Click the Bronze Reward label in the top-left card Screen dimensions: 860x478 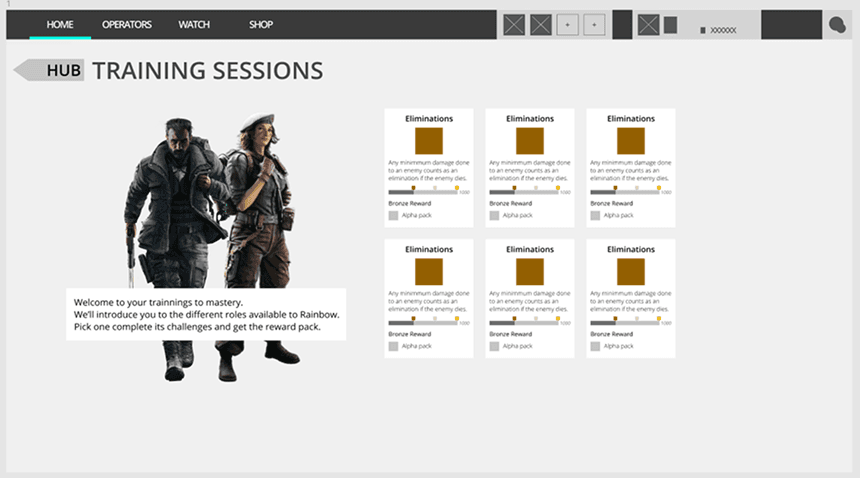coord(410,203)
